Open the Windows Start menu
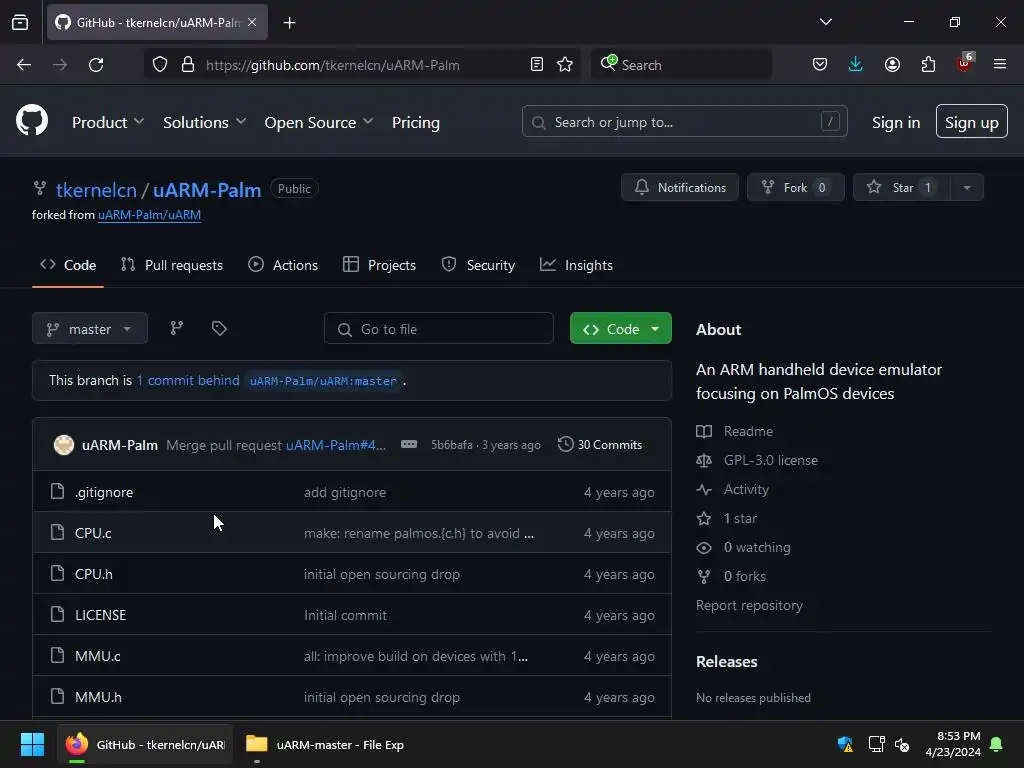 (x=32, y=744)
